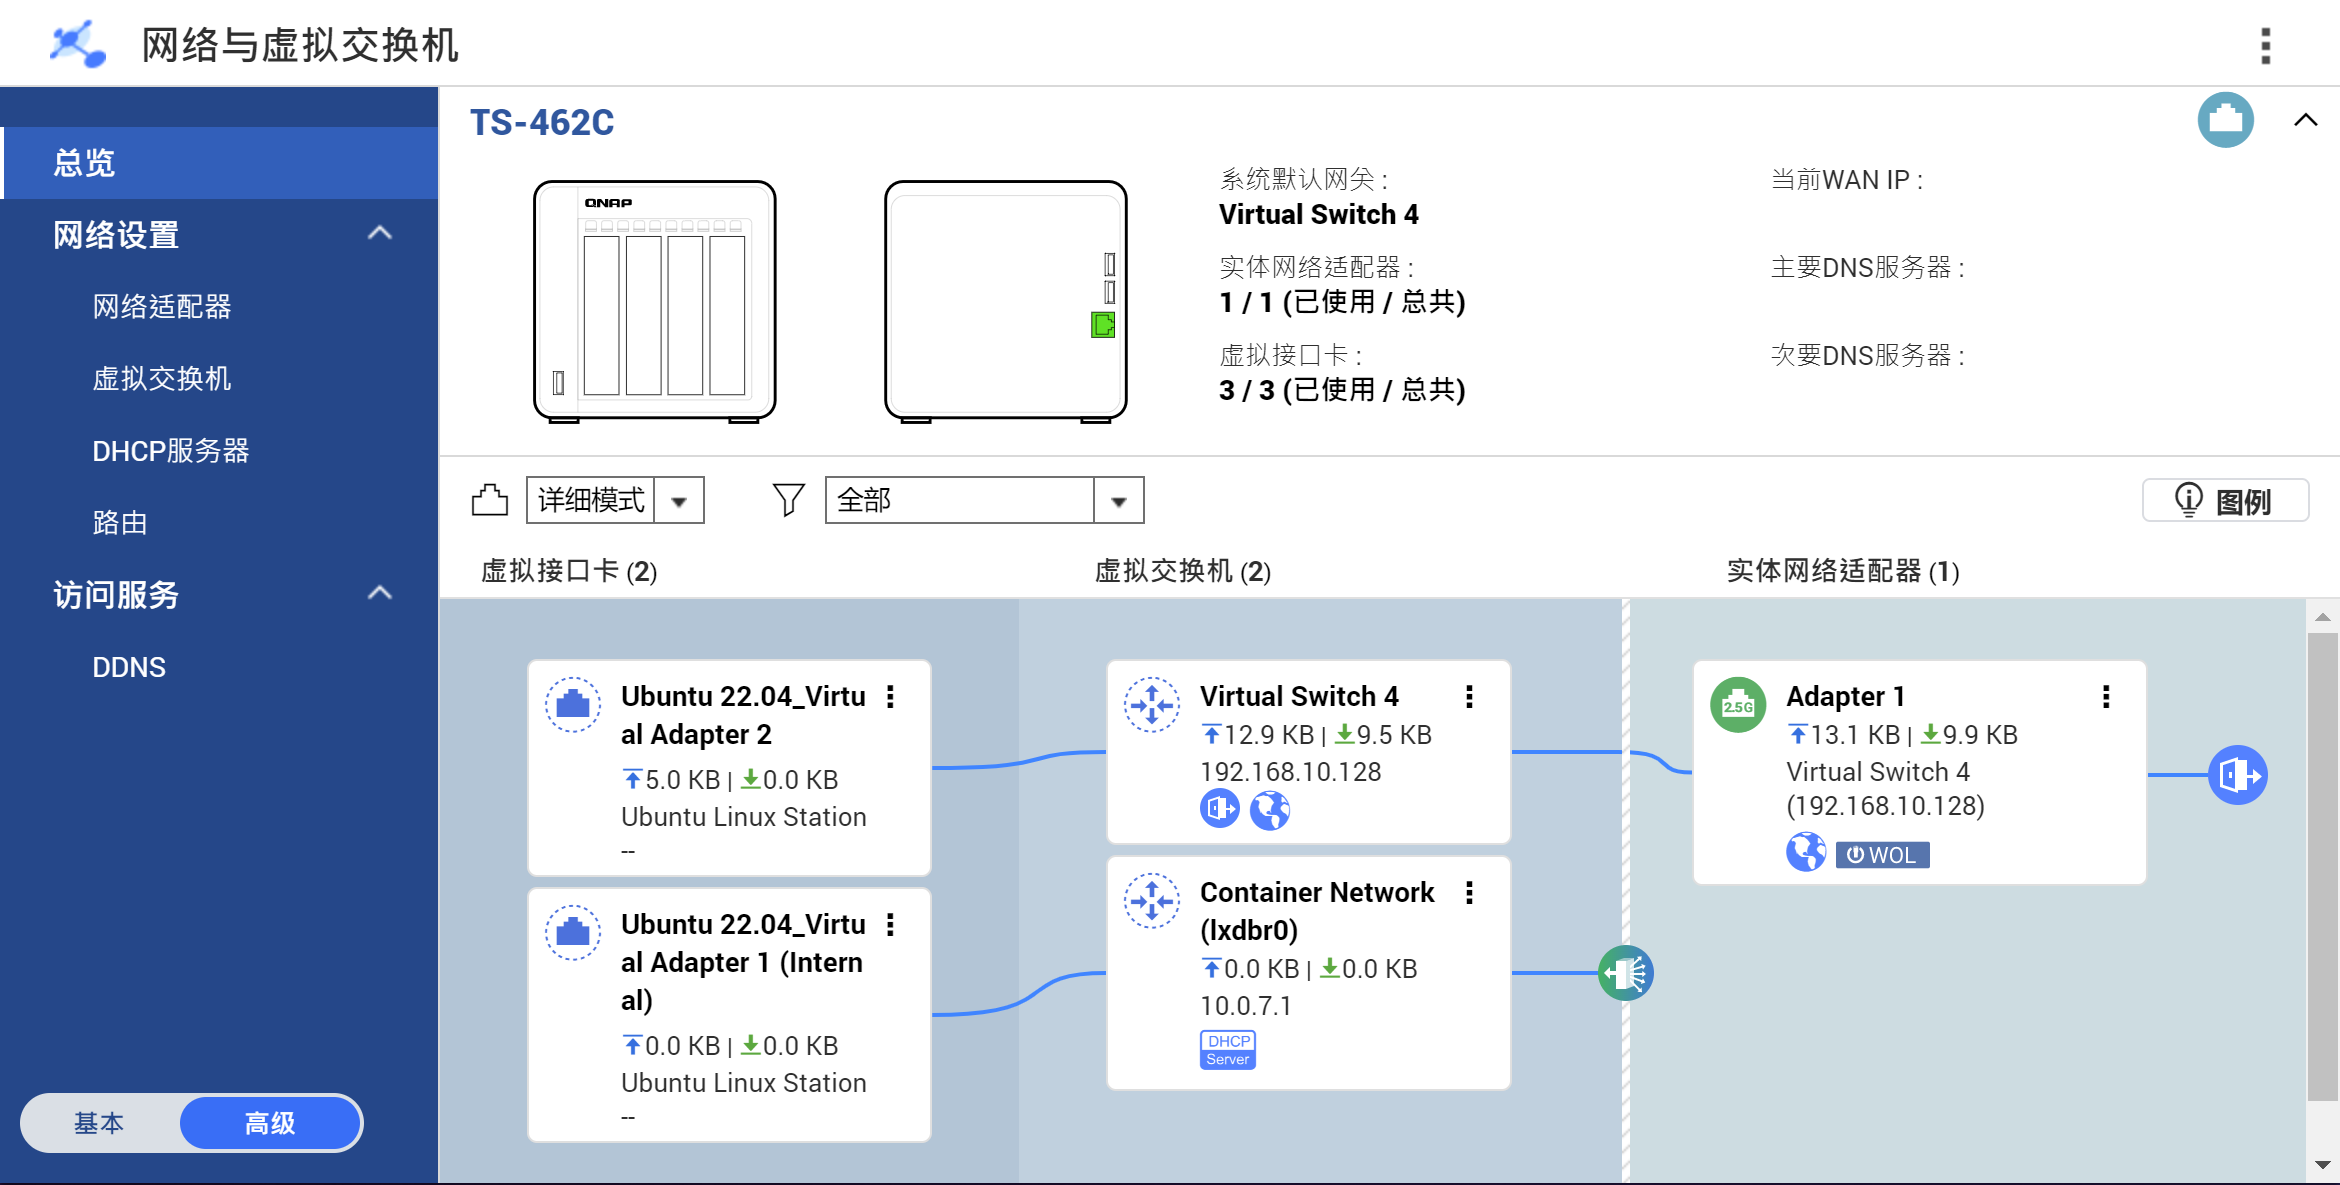The width and height of the screenshot is (2340, 1185).
Task: Collapse the TS-462C device overview panel
Action: (2305, 121)
